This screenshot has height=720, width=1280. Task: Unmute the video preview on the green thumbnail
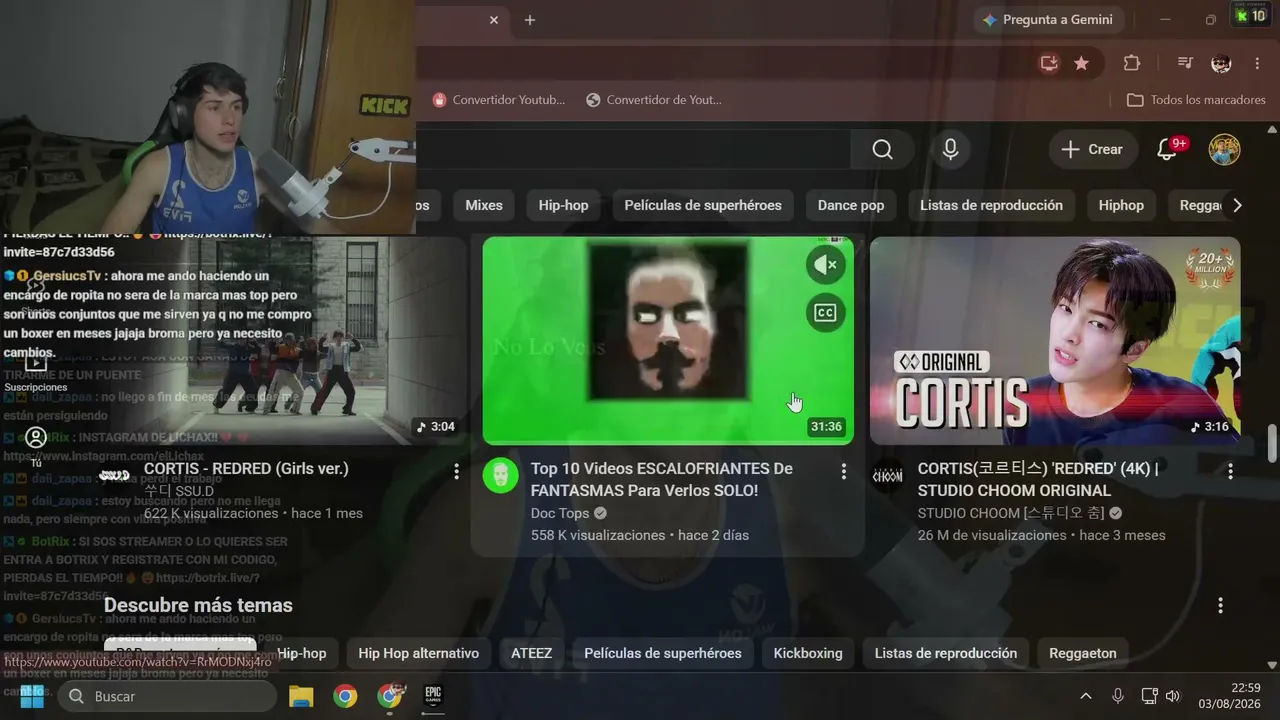click(x=825, y=265)
